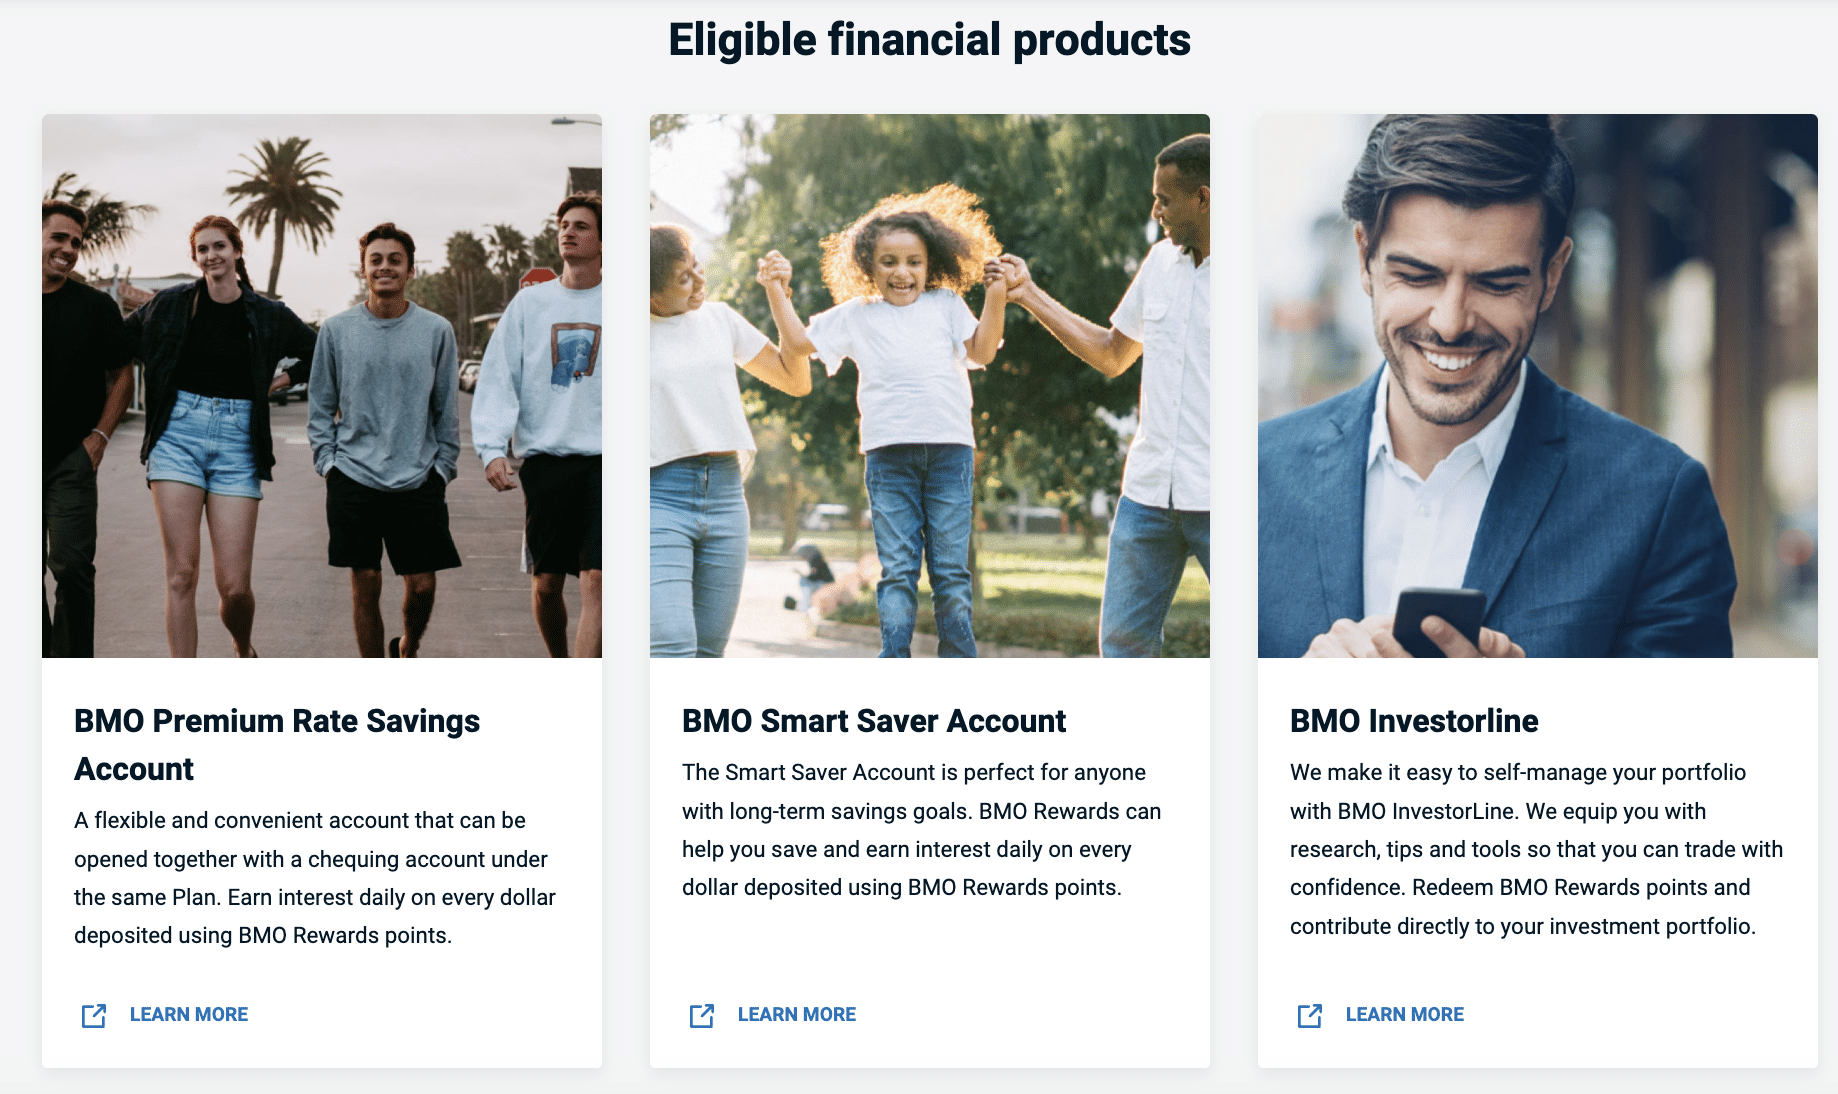This screenshot has width=1838, height=1094.
Task: Open Learn More for BMO Smart Saver Account
Action: tap(797, 1014)
